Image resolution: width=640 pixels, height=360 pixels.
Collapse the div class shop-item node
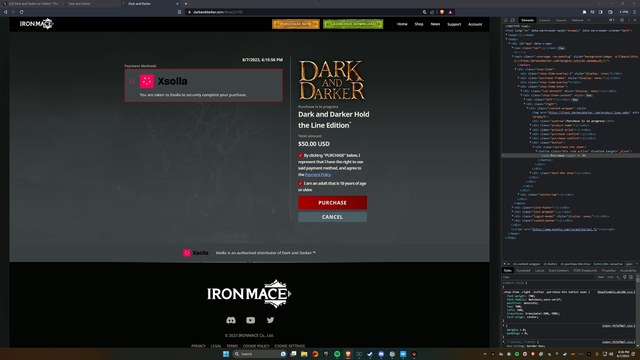coord(515,69)
